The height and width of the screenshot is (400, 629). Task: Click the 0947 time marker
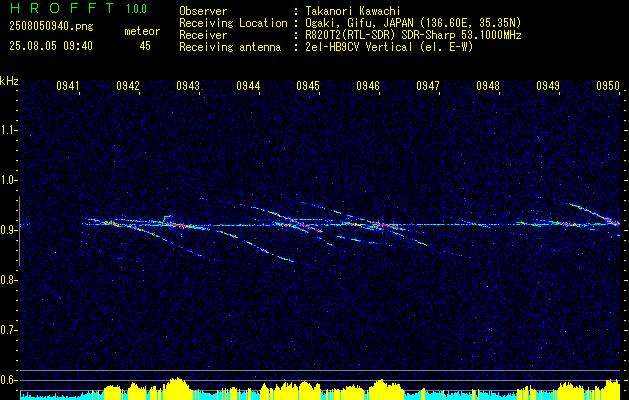pyautogui.click(x=428, y=85)
